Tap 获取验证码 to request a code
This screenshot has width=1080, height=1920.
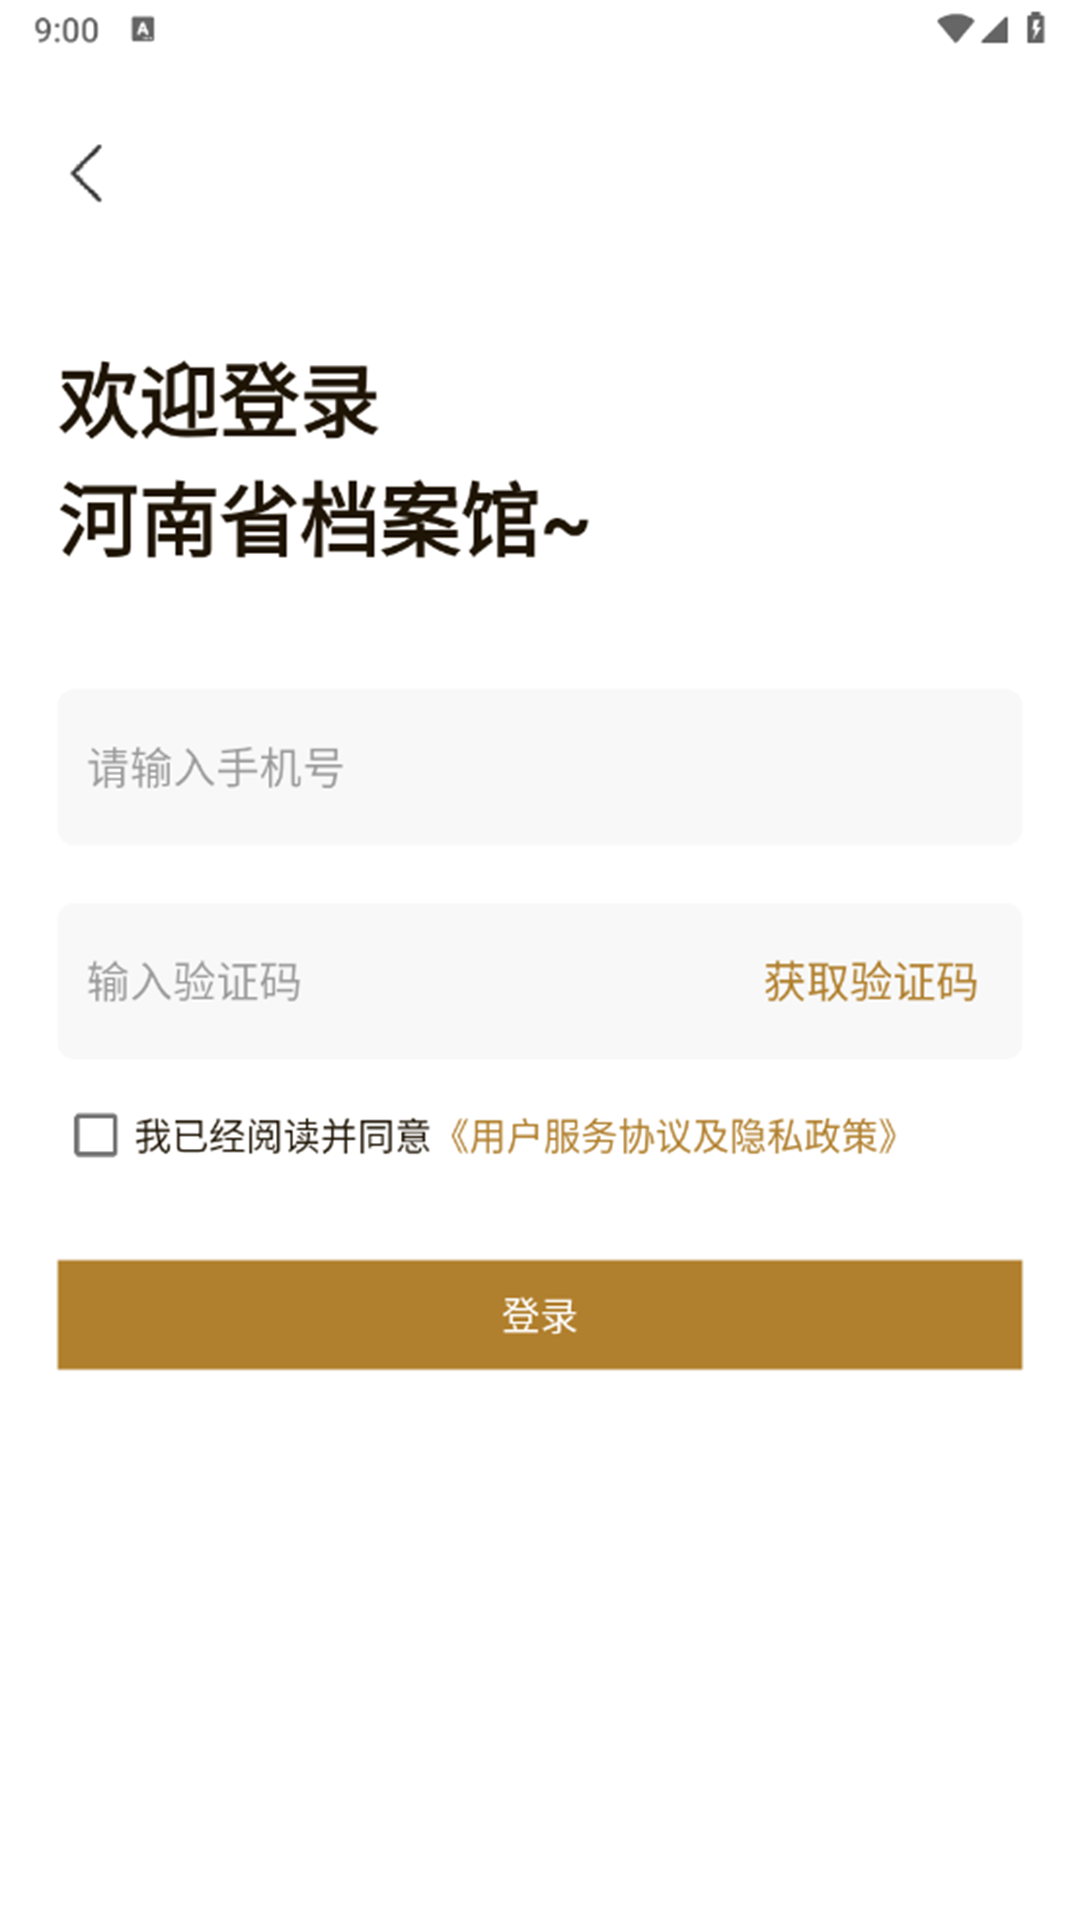coord(871,982)
